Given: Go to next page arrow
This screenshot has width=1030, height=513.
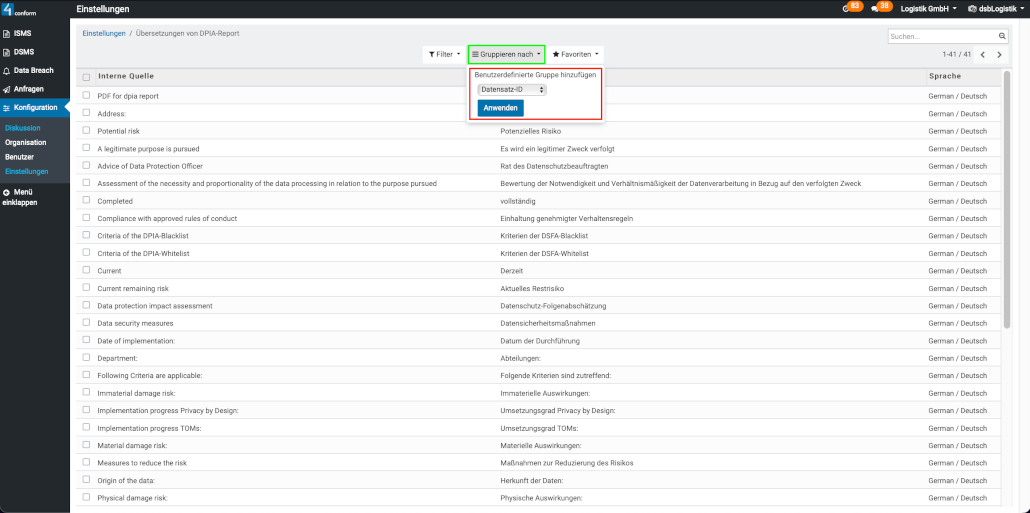Looking at the screenshot, I should coord(998,54).
